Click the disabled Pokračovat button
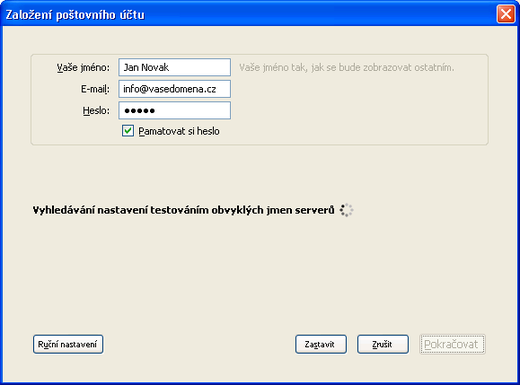Image resolution: width=520 pixels, height=385 pixels. pos(452,344)
